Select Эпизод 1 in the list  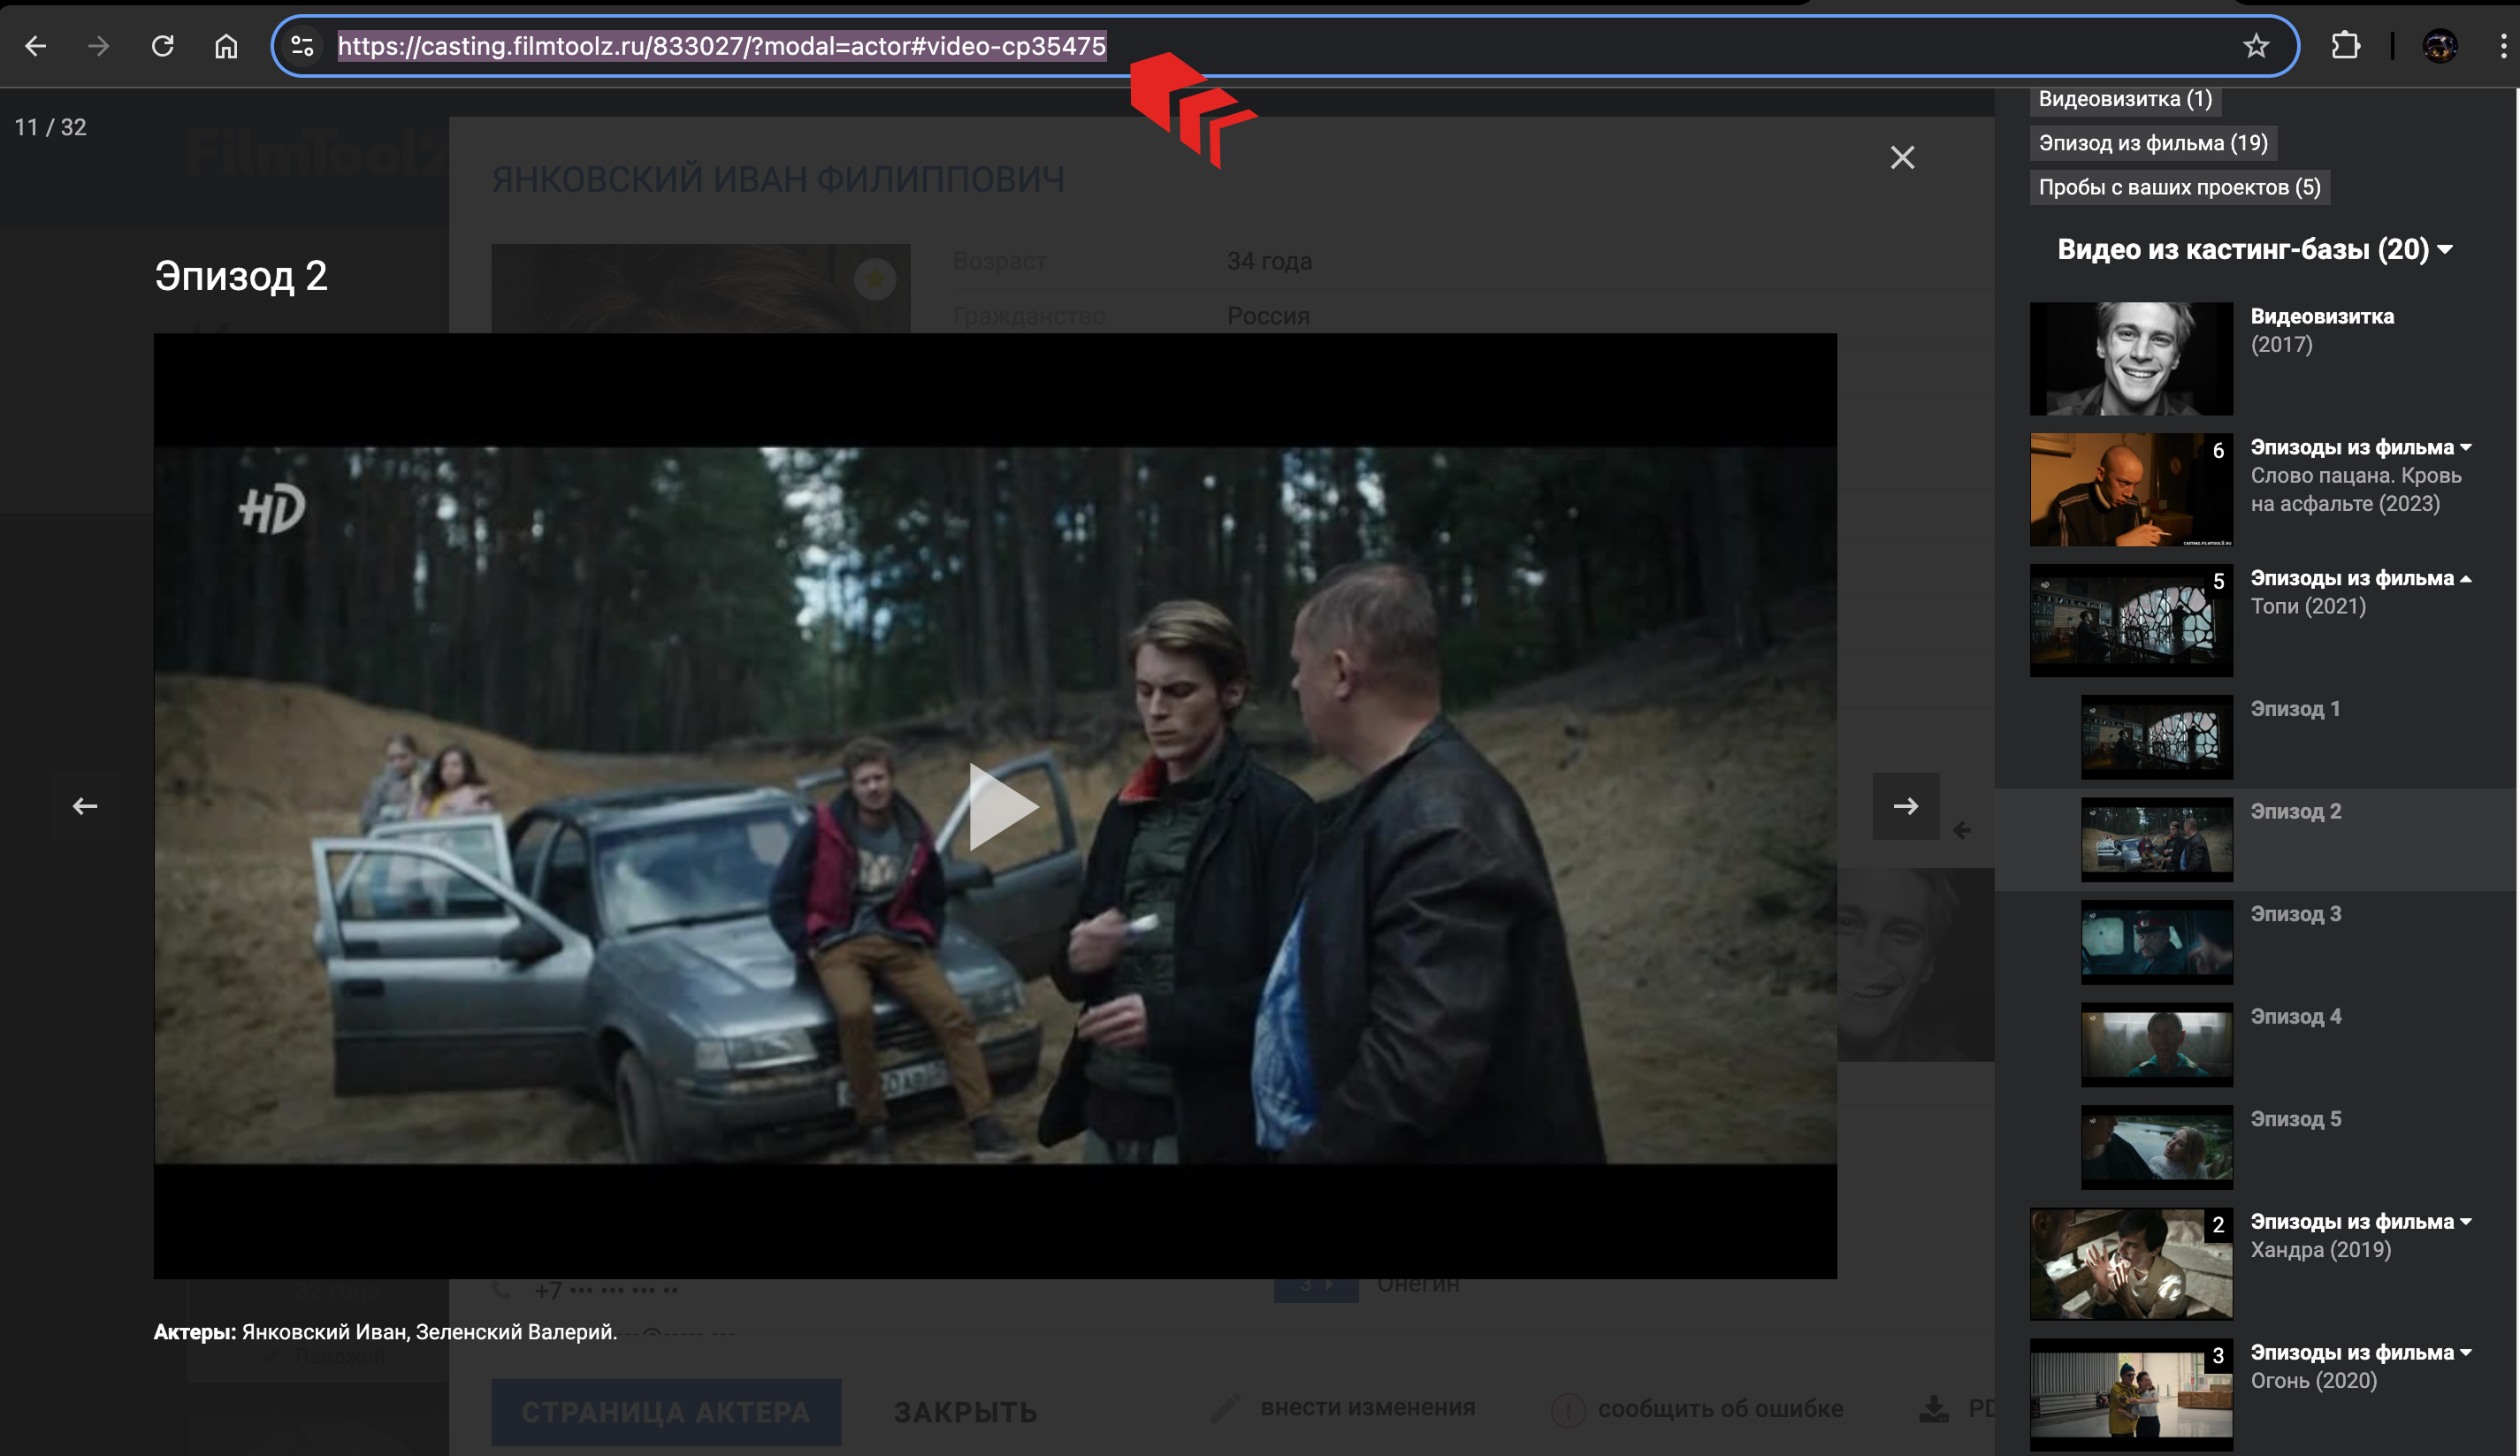tap(2295, 709)
